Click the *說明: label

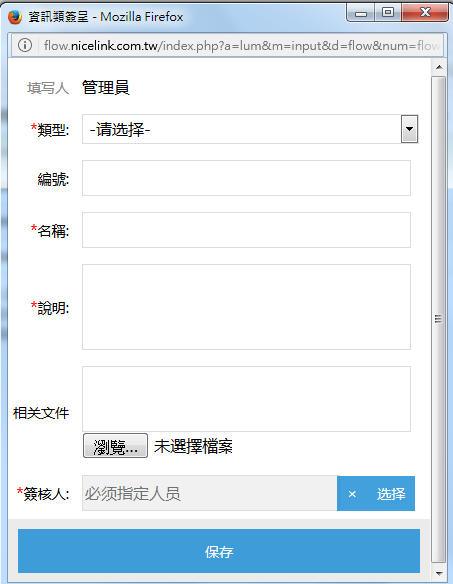(x=50, y=308)
